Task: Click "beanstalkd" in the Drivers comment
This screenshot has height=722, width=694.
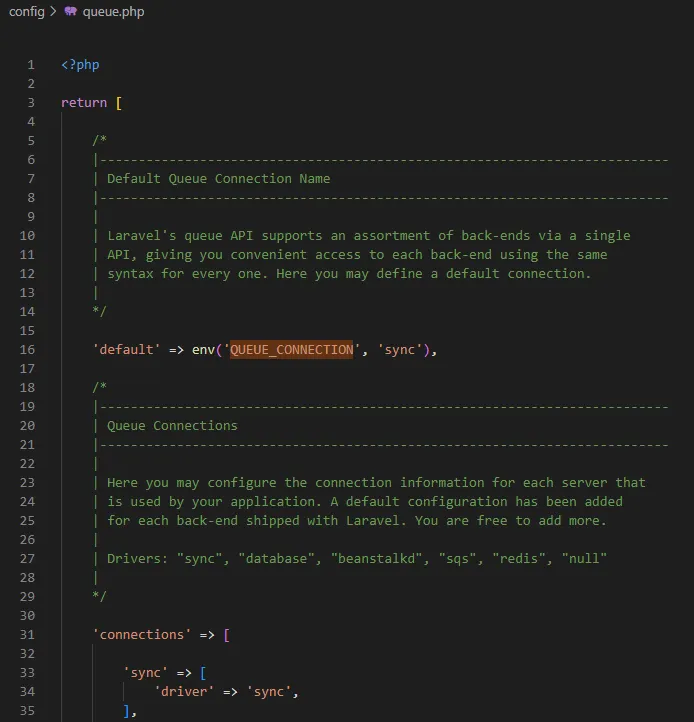Action: (377, 559)
